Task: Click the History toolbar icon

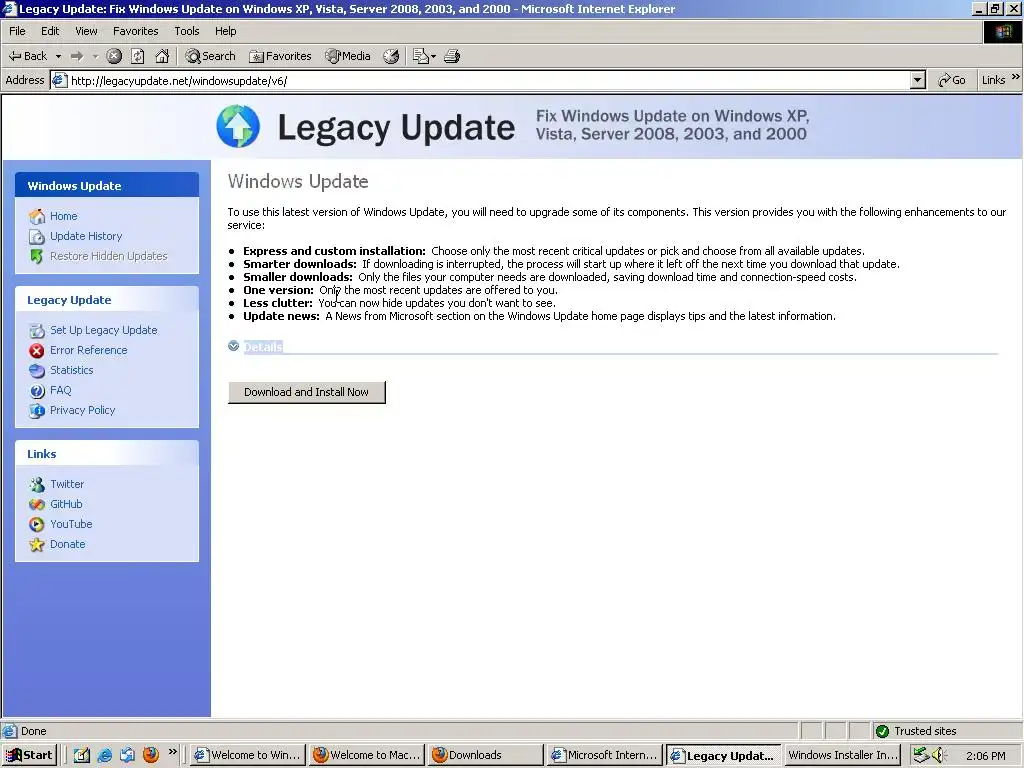Action: (x=391, y=57)
